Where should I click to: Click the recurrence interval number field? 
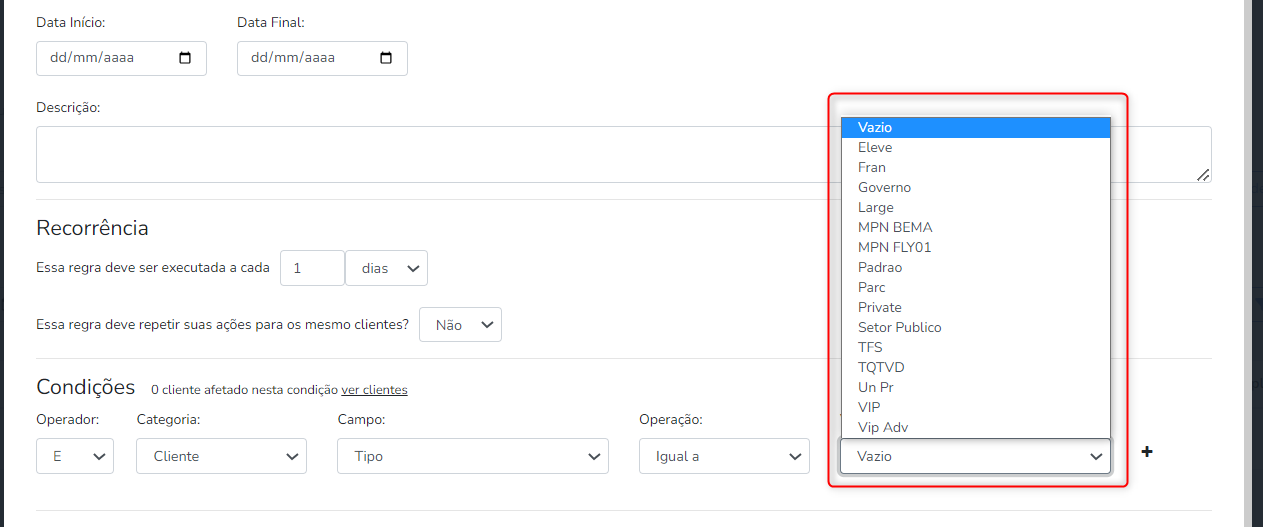point(312,268)
